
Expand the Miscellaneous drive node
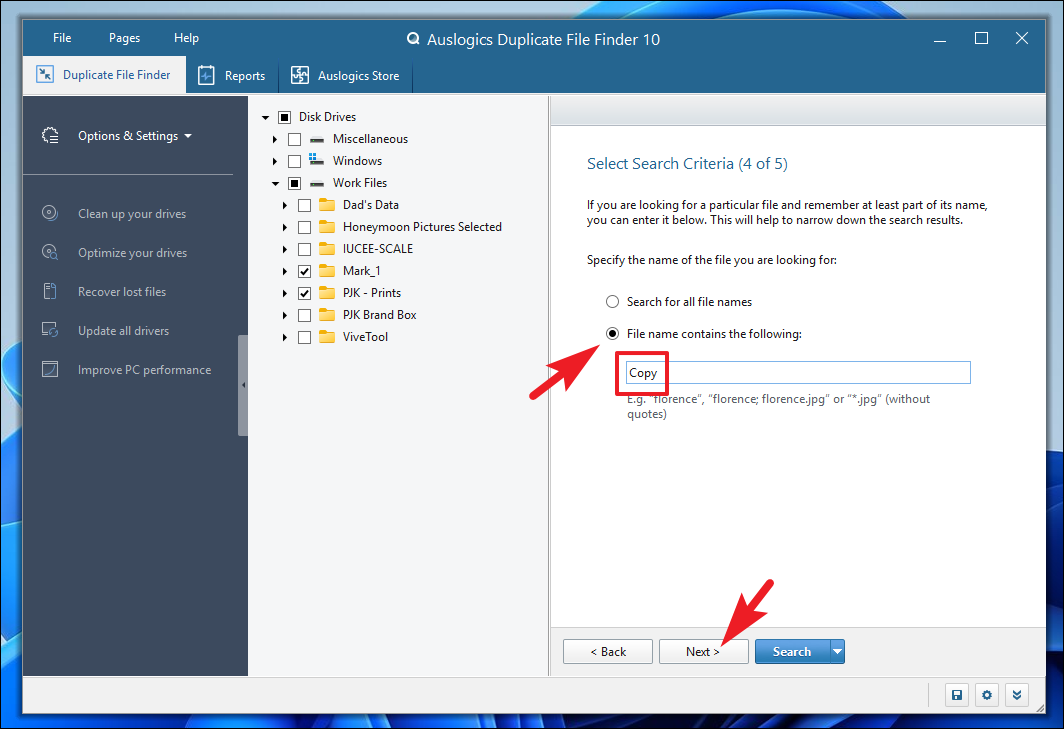pyautogui.click(x=275, y=139)
